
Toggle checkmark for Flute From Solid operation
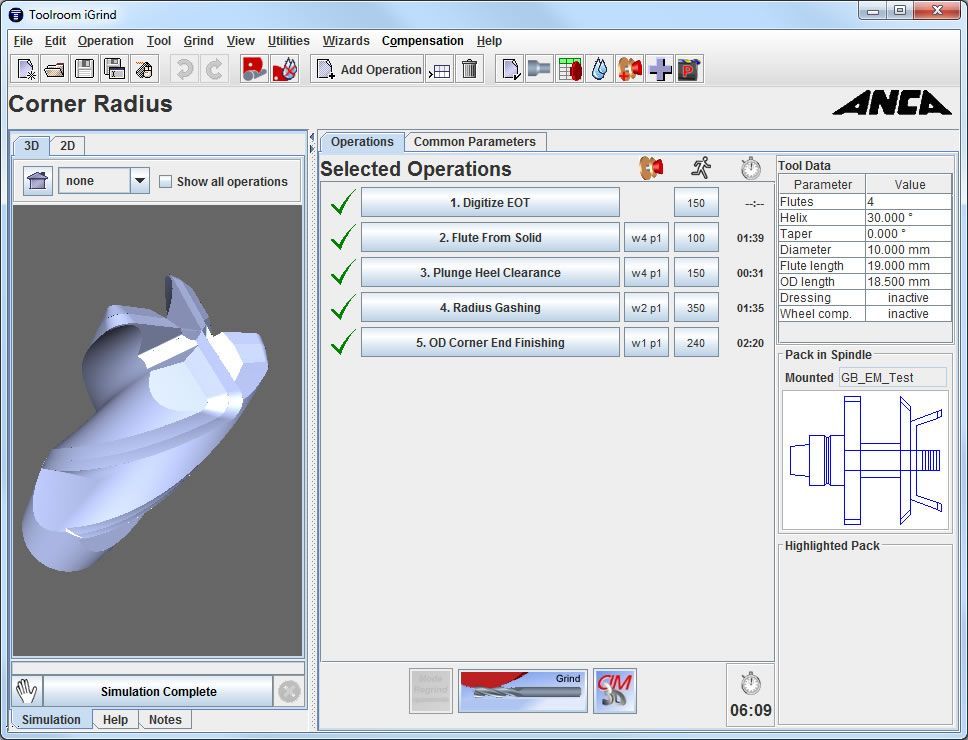pyautogui.click(x=343, y=237)
